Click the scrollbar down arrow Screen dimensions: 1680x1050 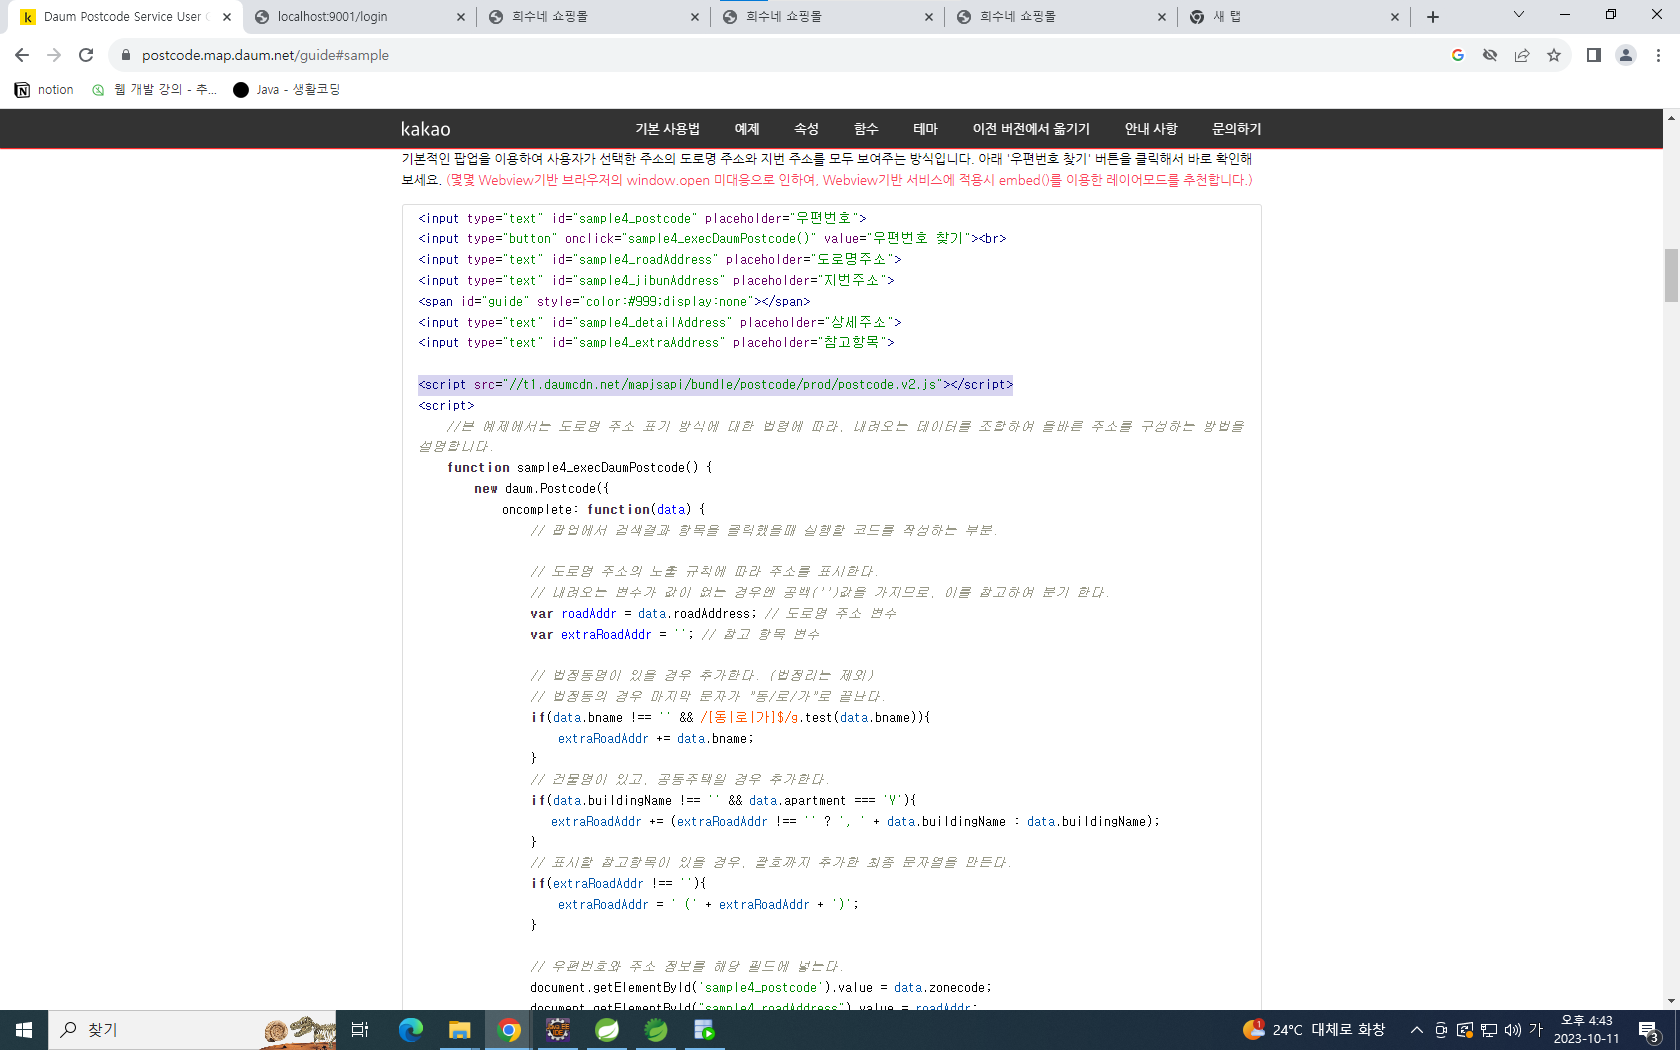pos(1671,1001)
